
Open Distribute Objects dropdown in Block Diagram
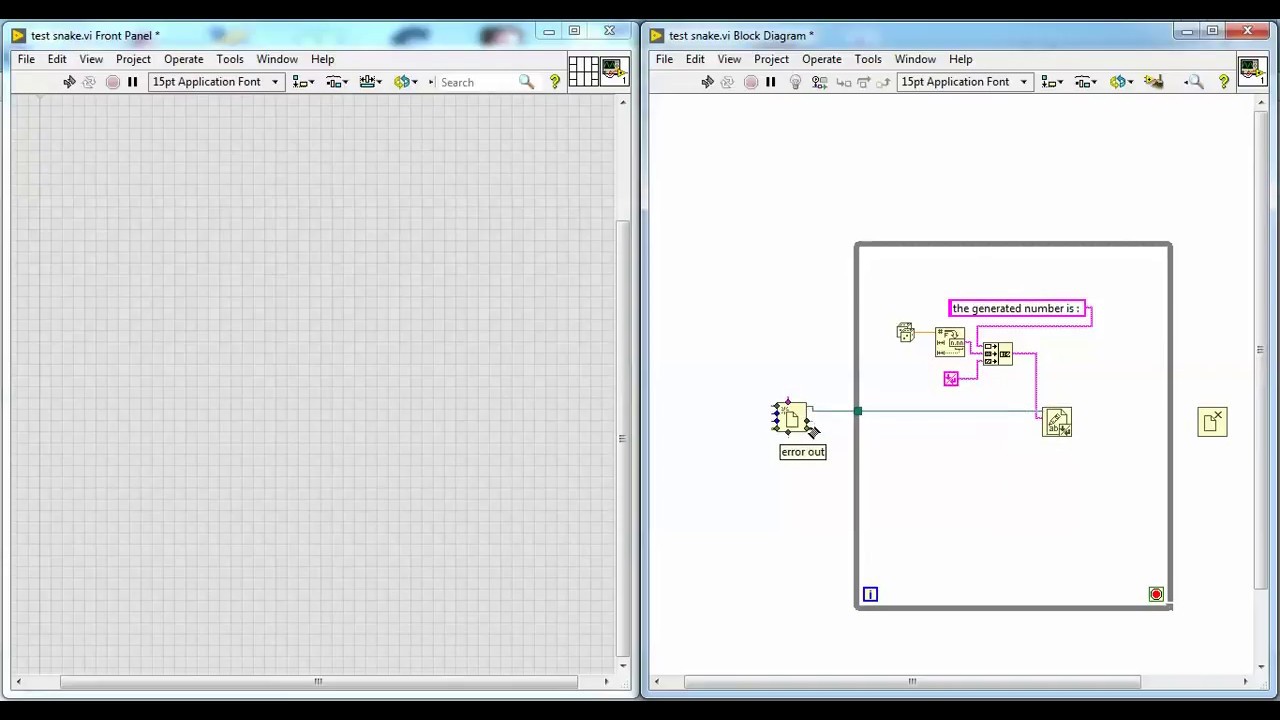click(x=1085, y=82)
